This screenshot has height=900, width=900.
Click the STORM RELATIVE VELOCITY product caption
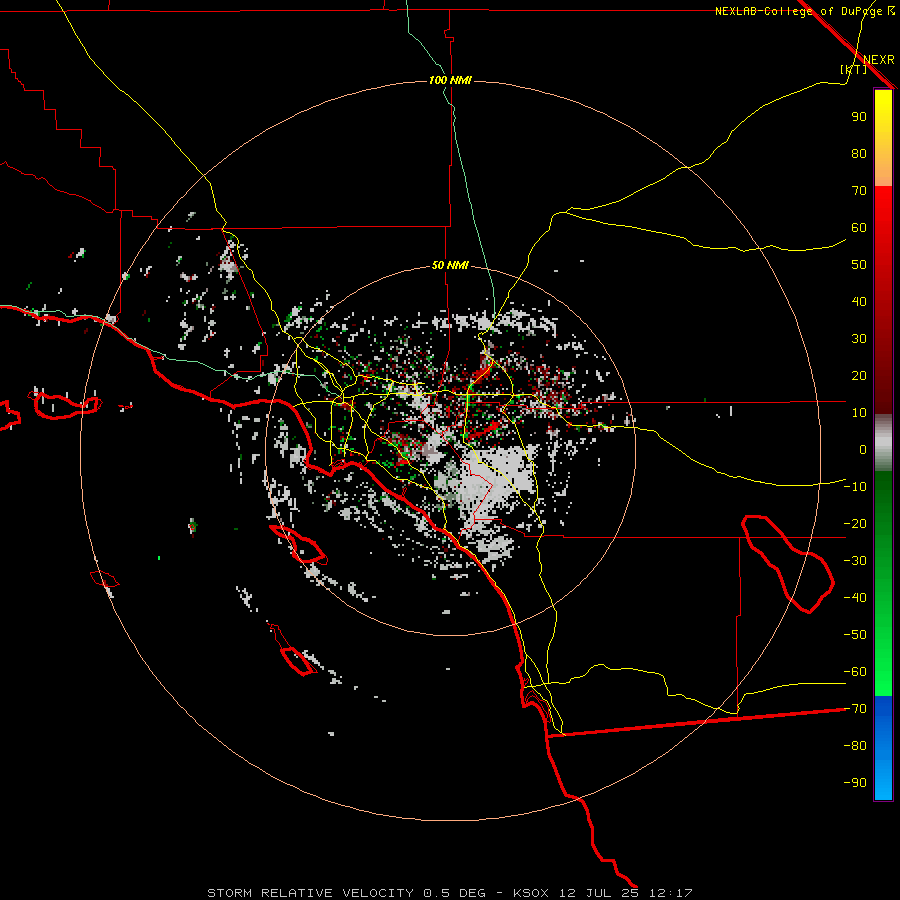tap(310, 893)
